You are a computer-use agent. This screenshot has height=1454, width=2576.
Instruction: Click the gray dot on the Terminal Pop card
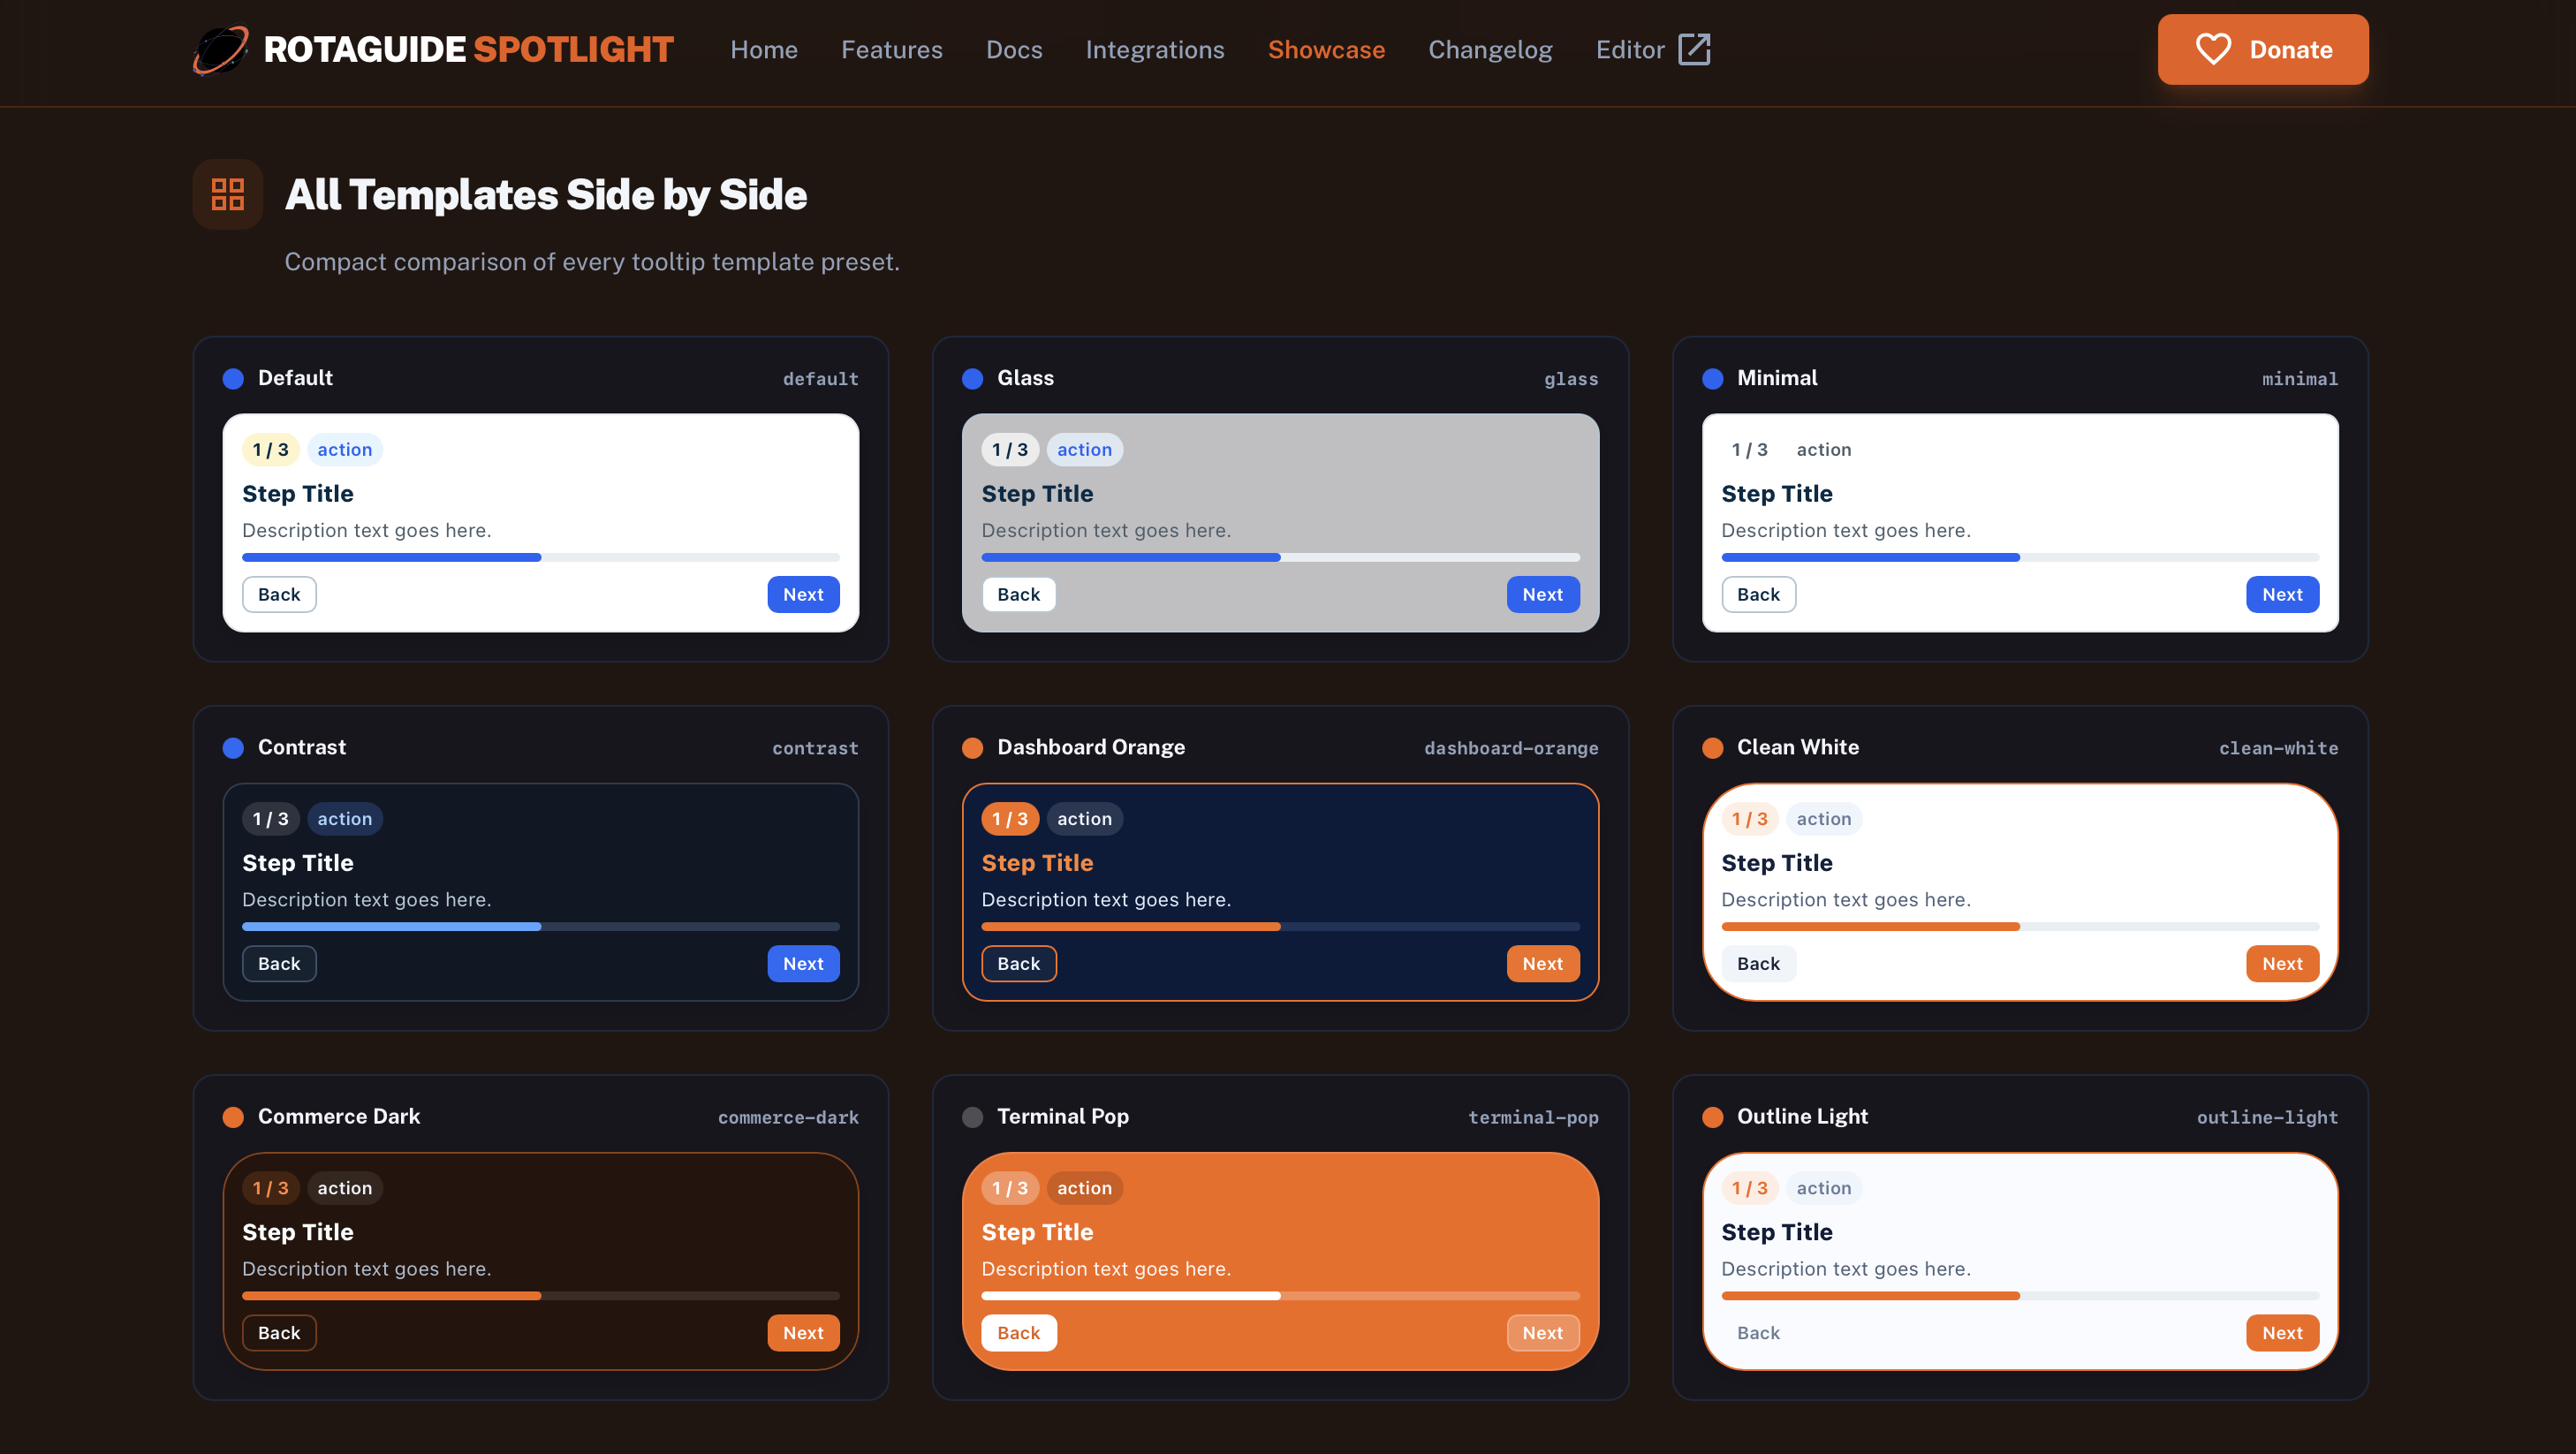tap(973, 1117)
